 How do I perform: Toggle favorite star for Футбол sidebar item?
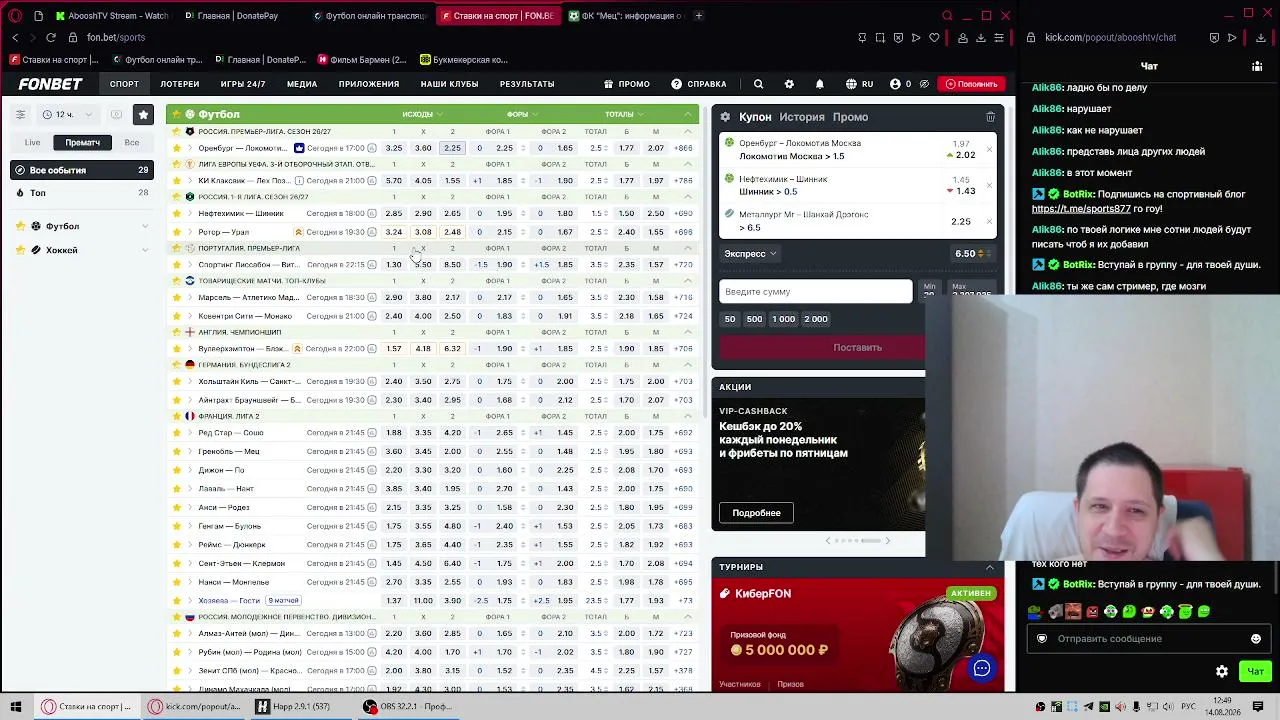[21, 226]
